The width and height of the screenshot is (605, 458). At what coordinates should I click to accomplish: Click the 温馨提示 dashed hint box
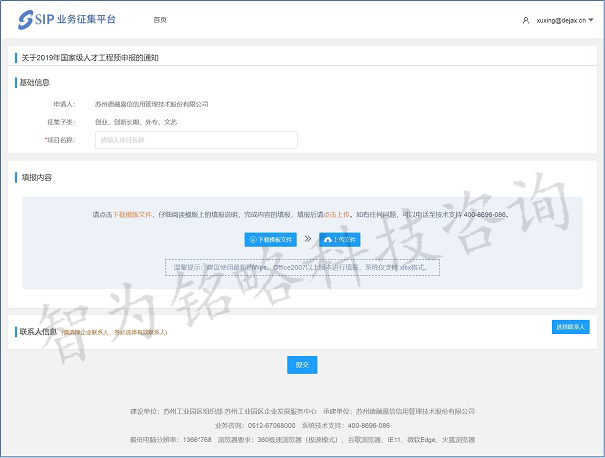[302, 267]
